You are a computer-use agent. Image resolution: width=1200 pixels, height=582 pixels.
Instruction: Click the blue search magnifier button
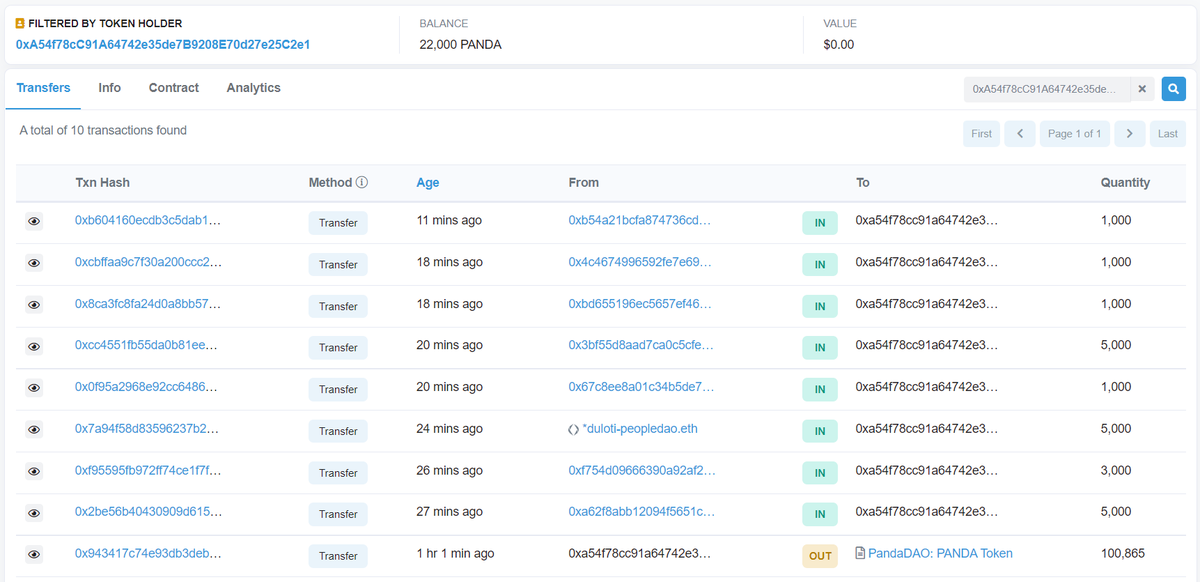pyautogui.click(x=1173, y=89)
